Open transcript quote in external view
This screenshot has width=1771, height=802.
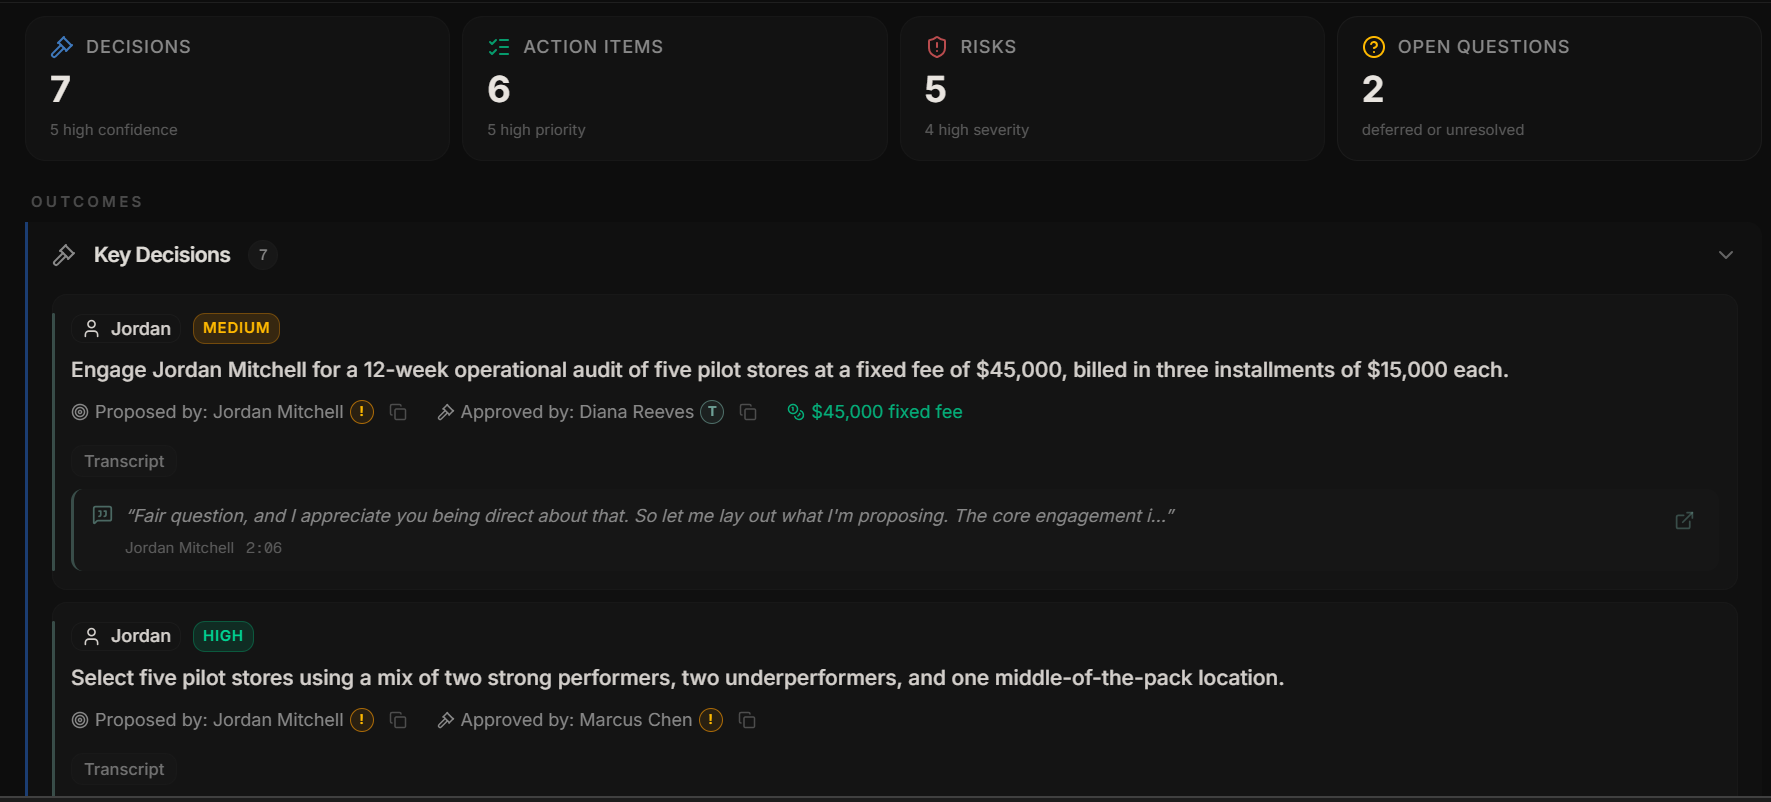(1684, 521)
